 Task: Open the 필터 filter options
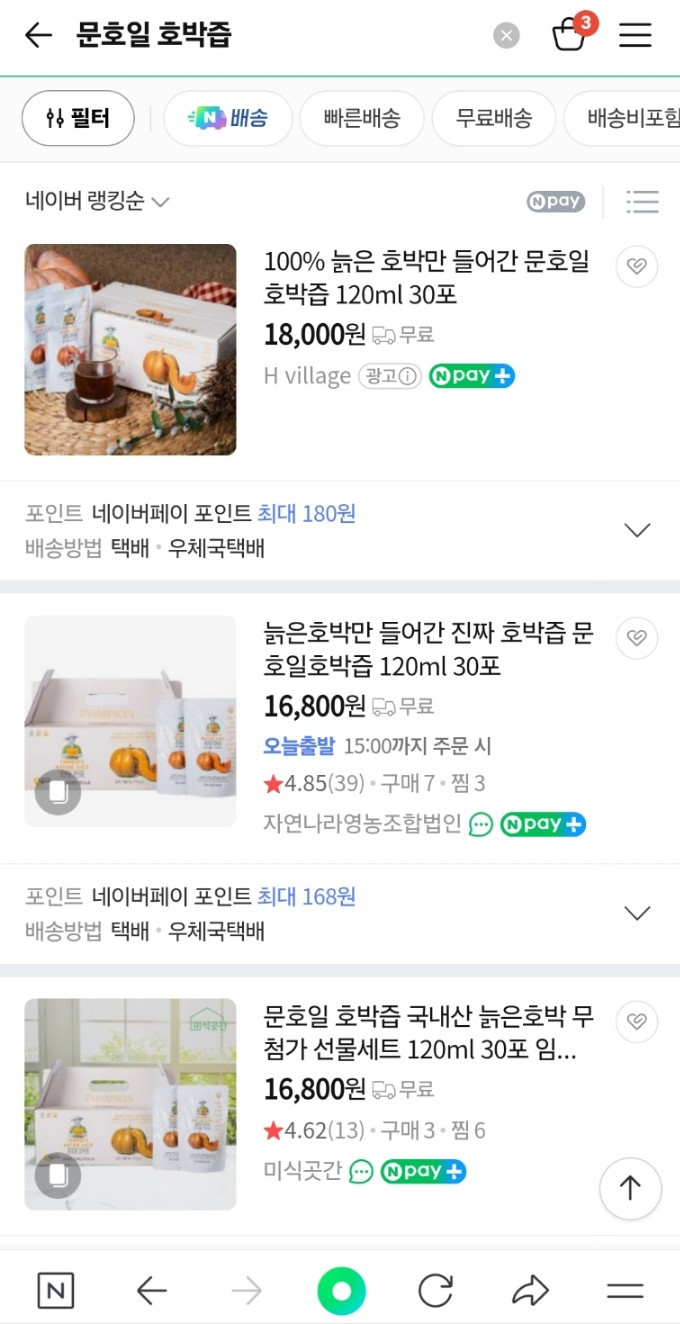click(x=77, y=117)
